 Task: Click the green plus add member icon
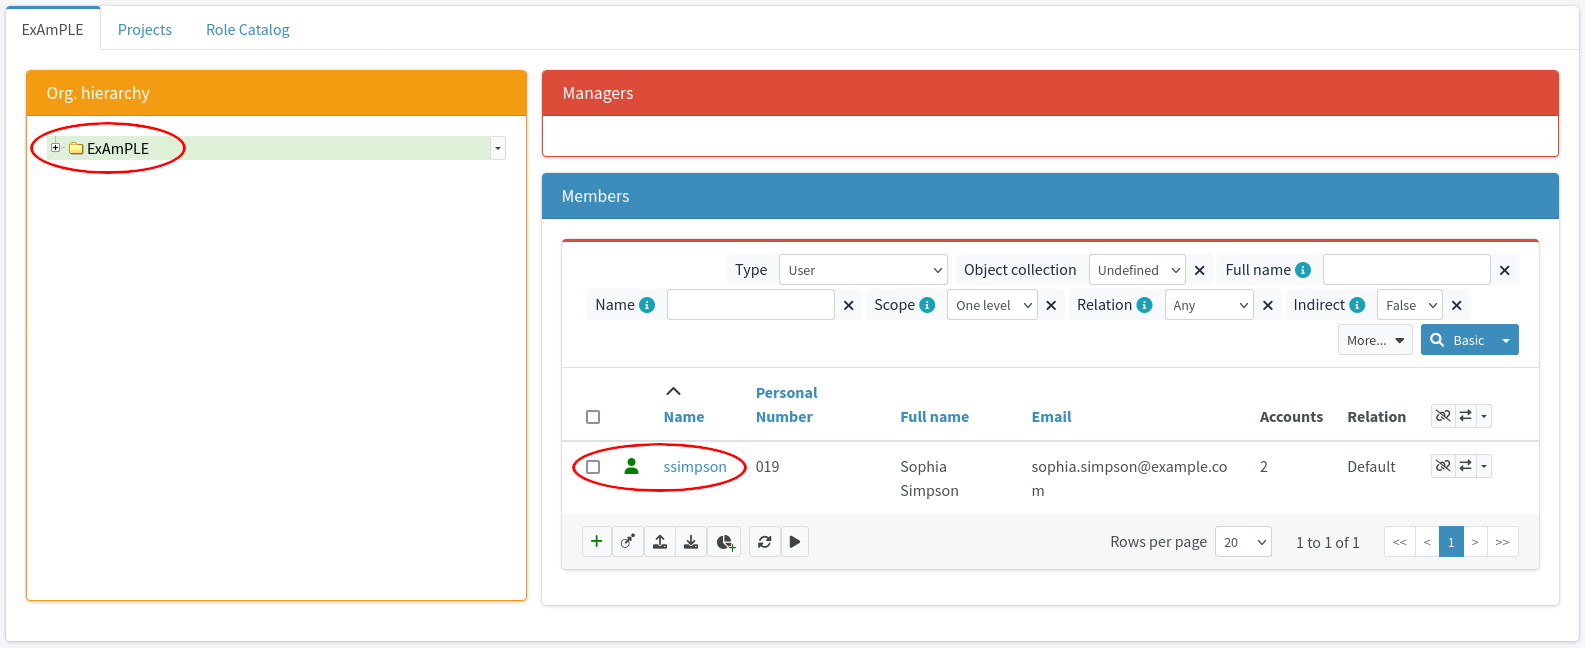[x=596, y=542]
